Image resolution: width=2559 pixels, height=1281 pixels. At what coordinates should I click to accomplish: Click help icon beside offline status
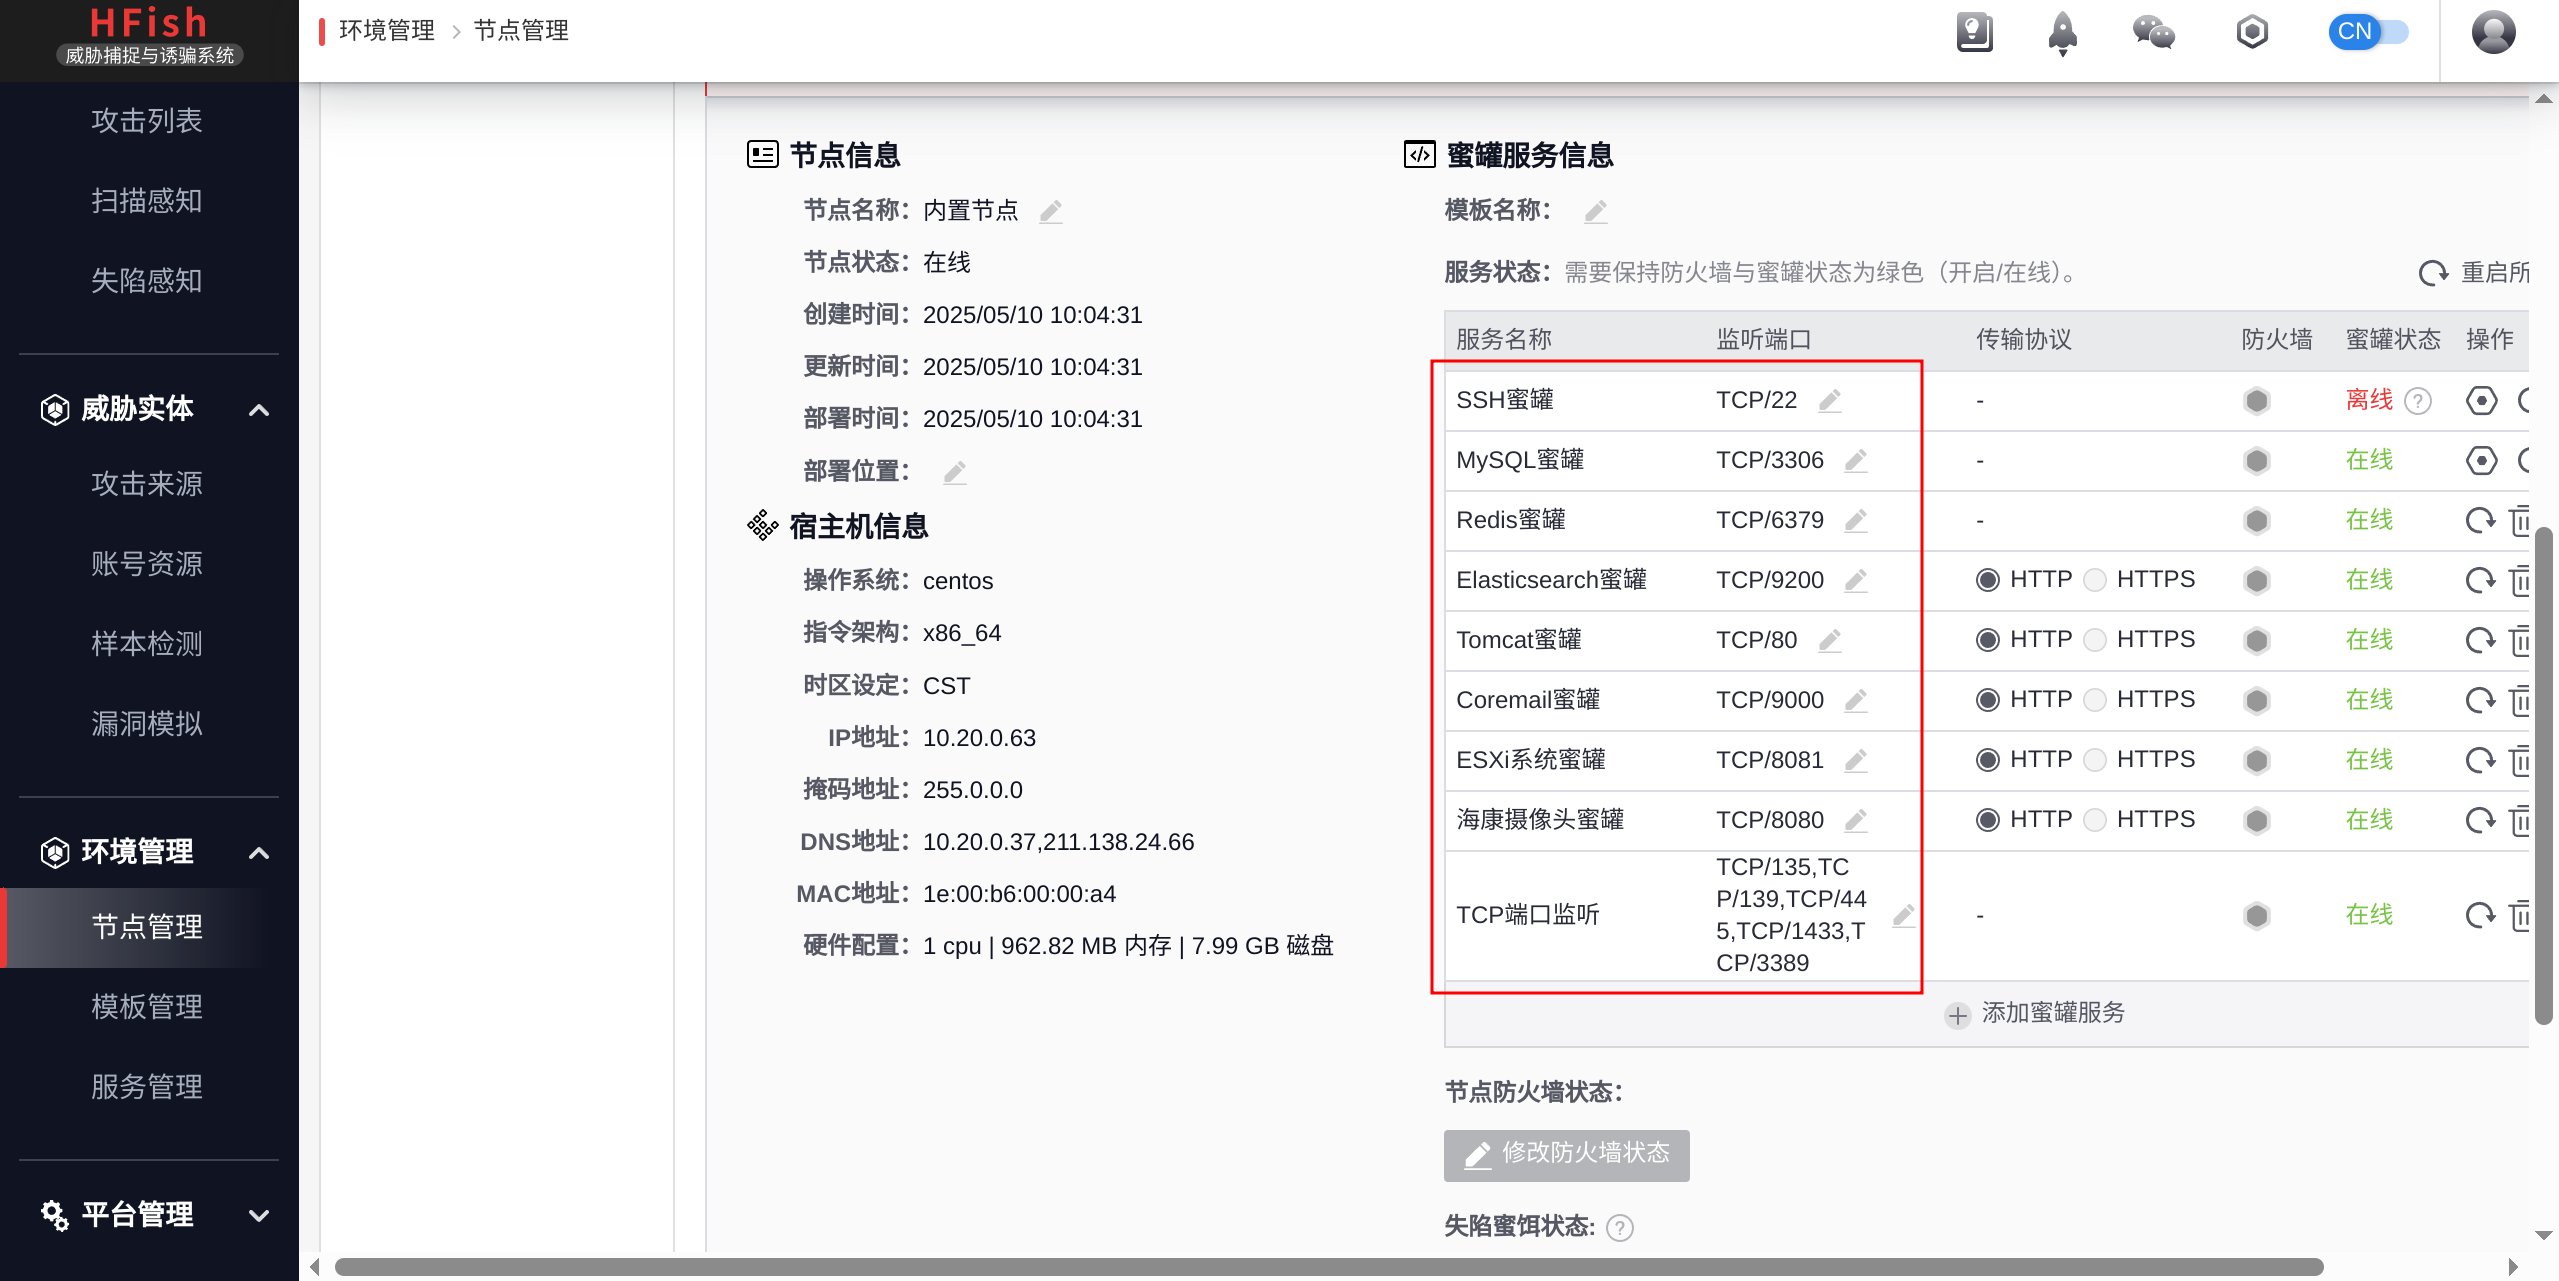pos(2418,401)
